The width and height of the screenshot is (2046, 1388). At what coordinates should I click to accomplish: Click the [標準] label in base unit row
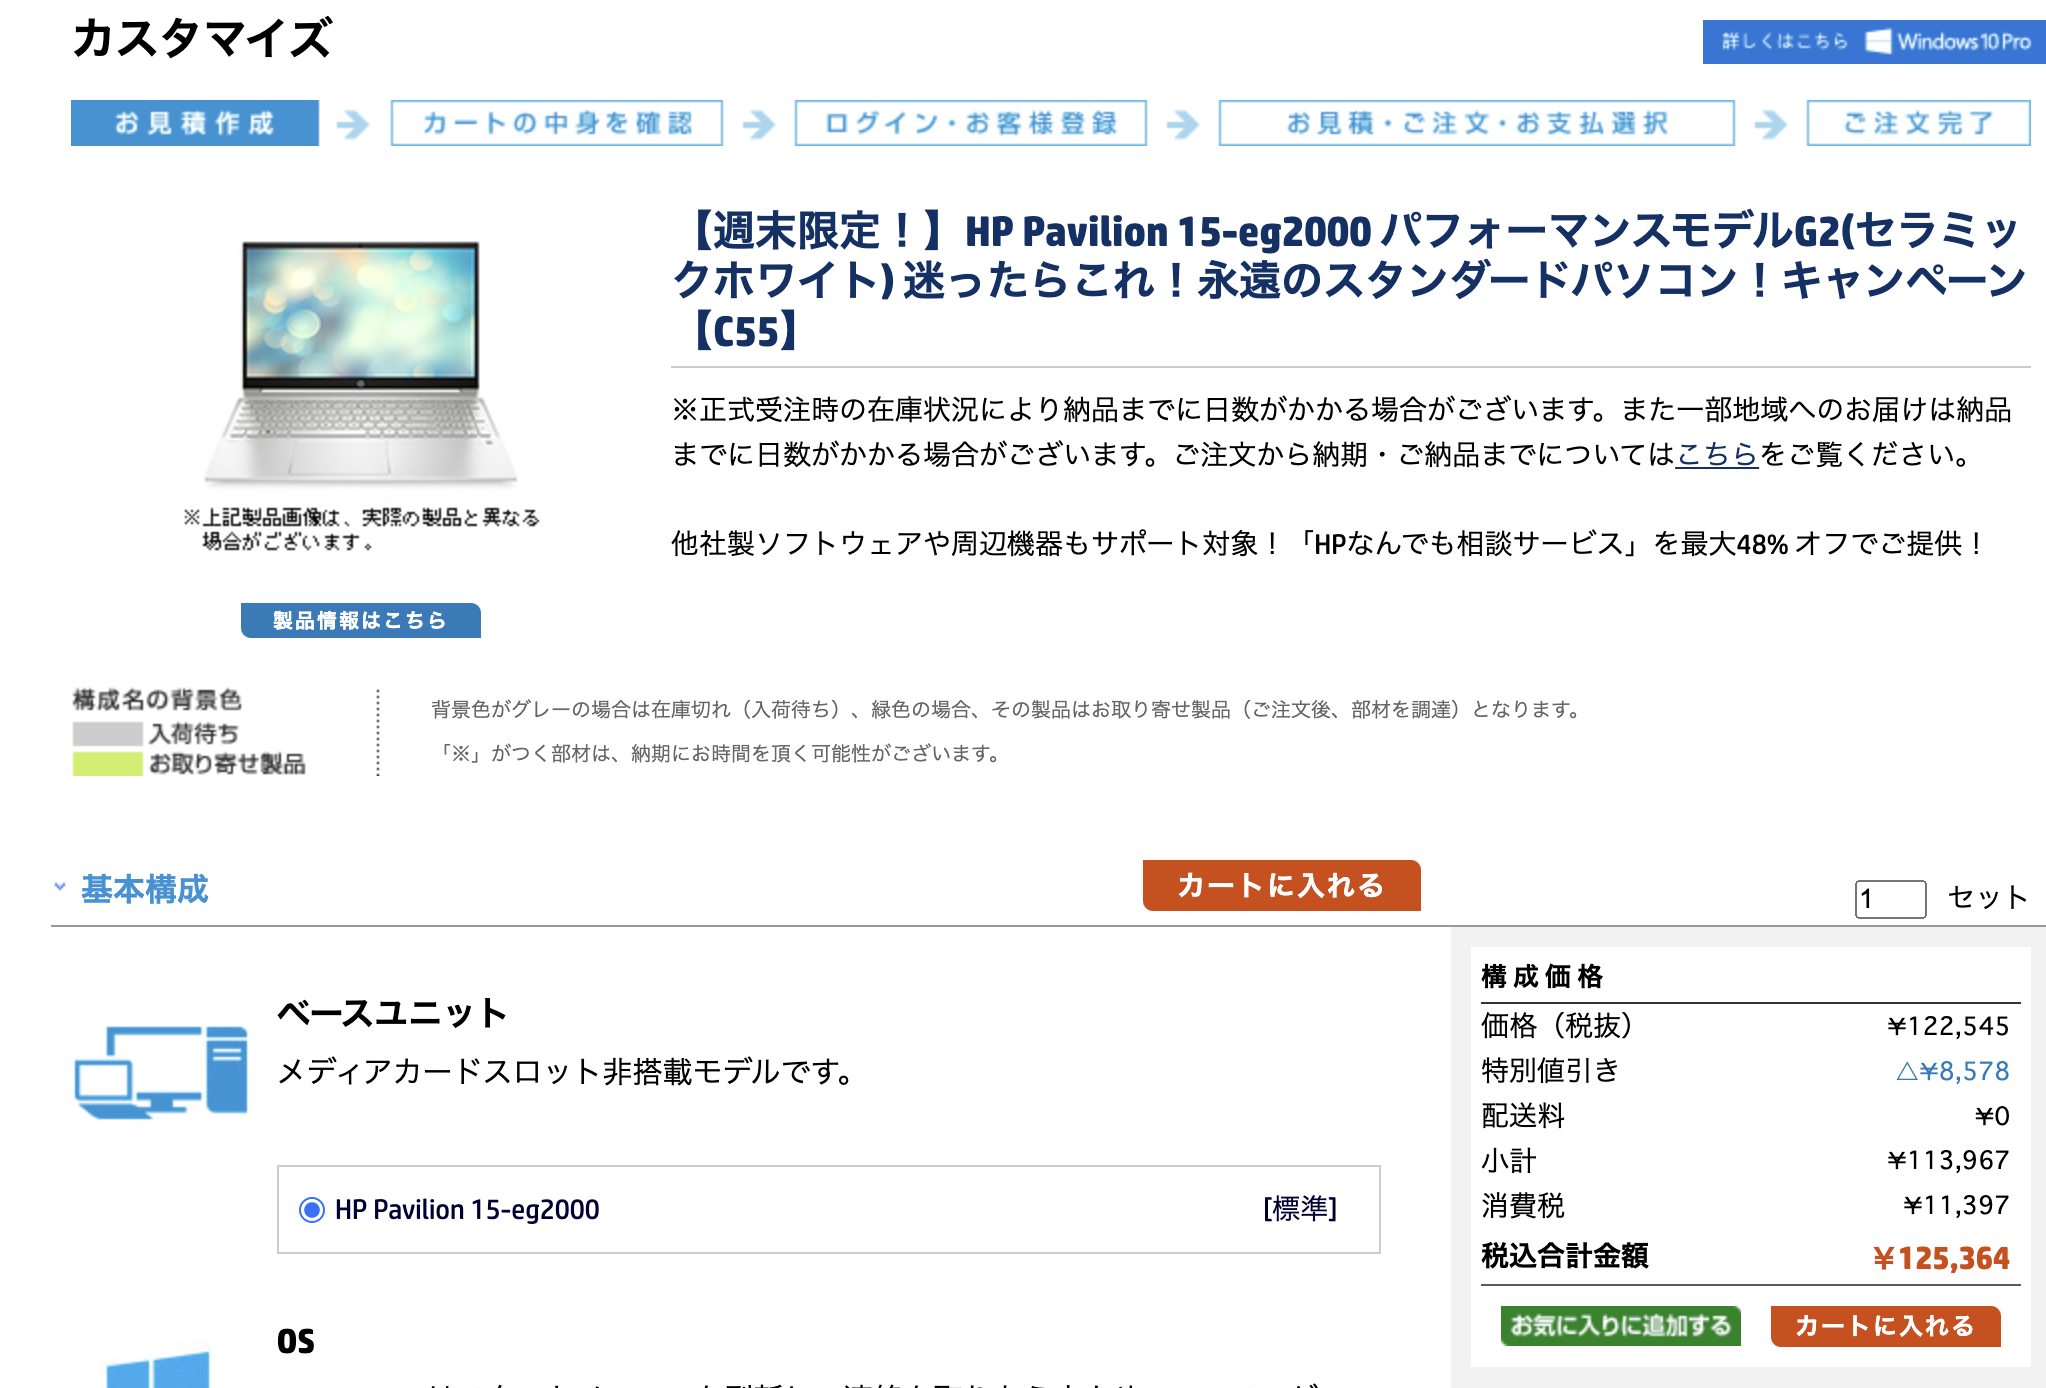[1300, 1209]
